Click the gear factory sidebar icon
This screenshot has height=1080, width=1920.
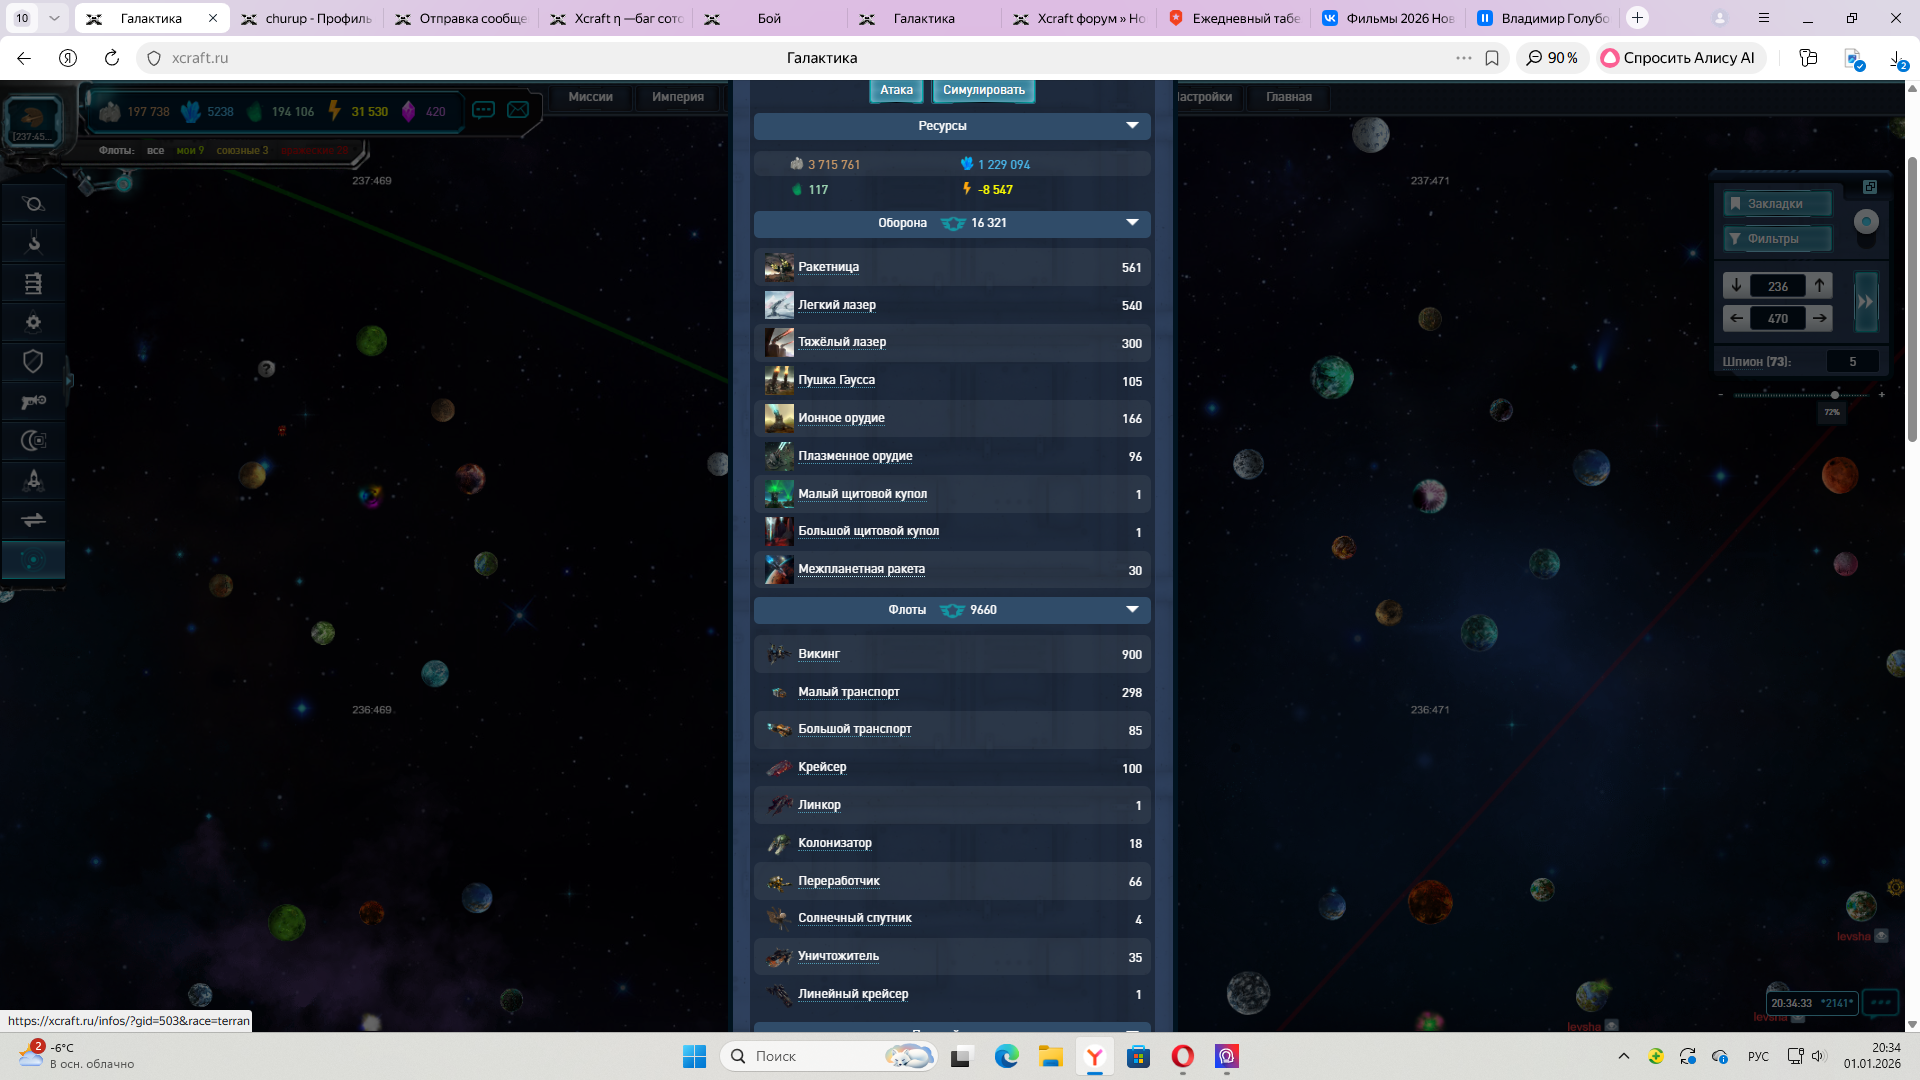tap(33, 322)
